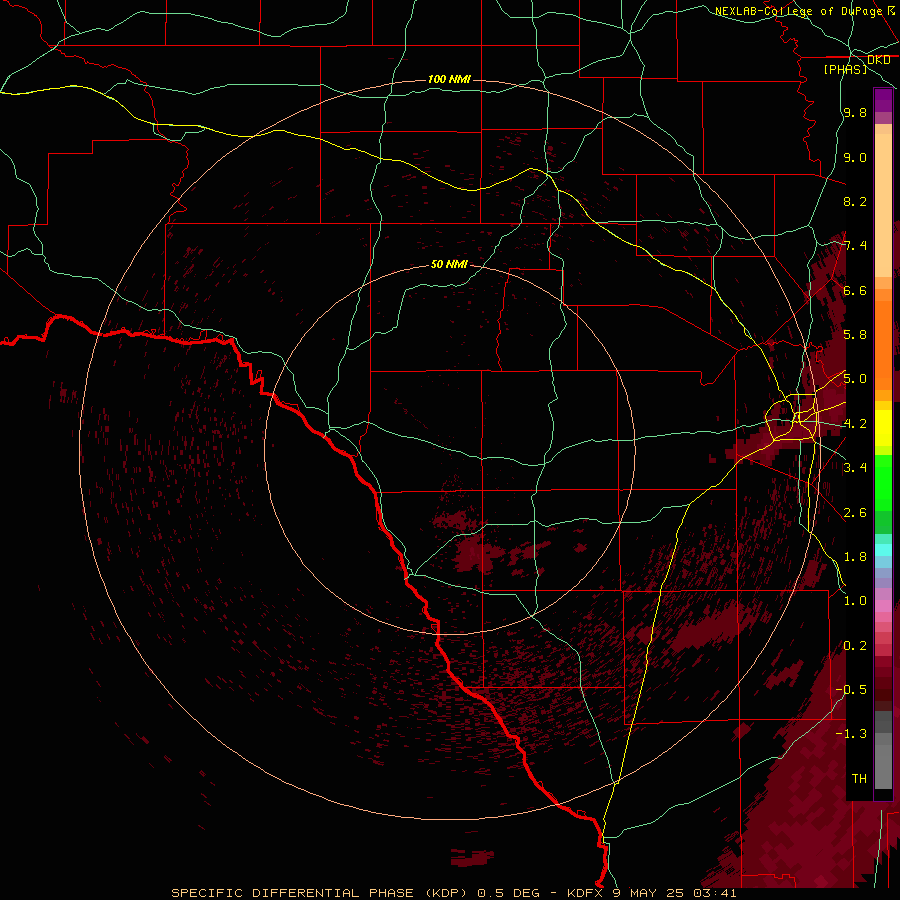This screenshot has width=900, height=900.
Task: Click the 2.6 scale value
Action: (x=855, y=513)
